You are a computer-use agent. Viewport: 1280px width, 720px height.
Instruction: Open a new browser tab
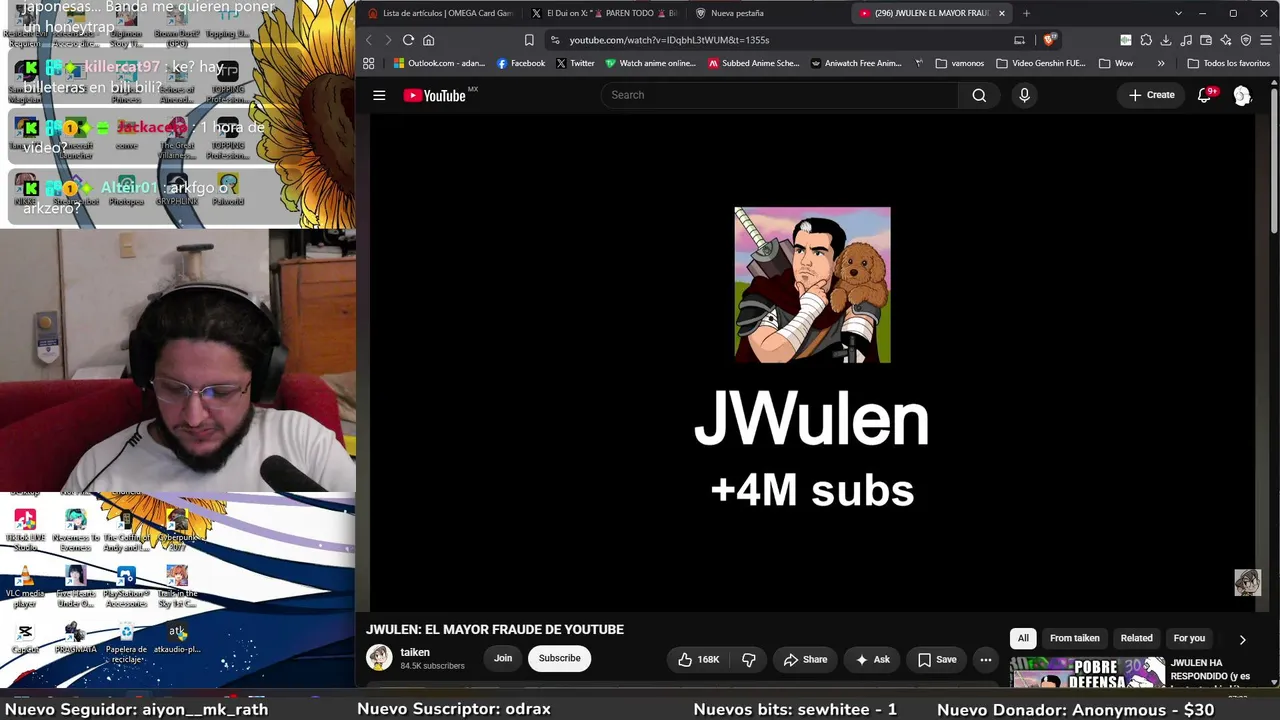pos(1026,13)
